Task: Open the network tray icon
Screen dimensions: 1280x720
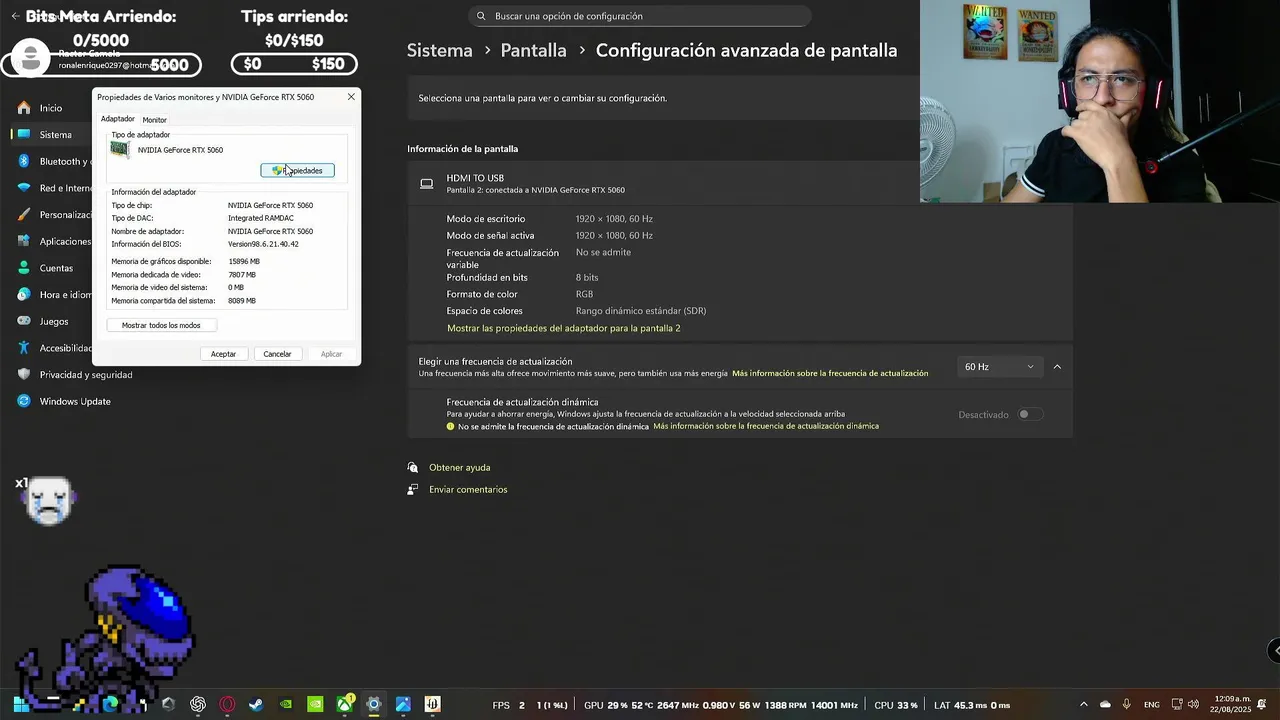Action: click(x=1176, y=705)
